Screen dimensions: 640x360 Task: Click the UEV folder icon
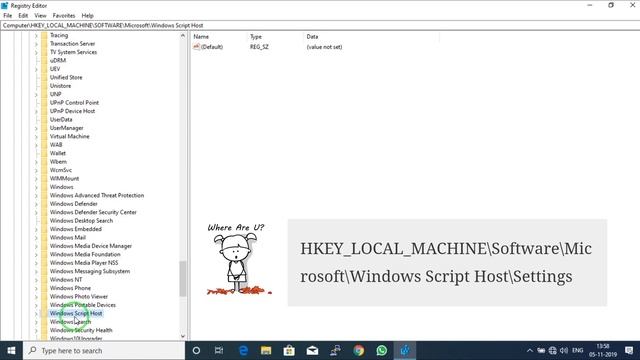coord(44,69)
